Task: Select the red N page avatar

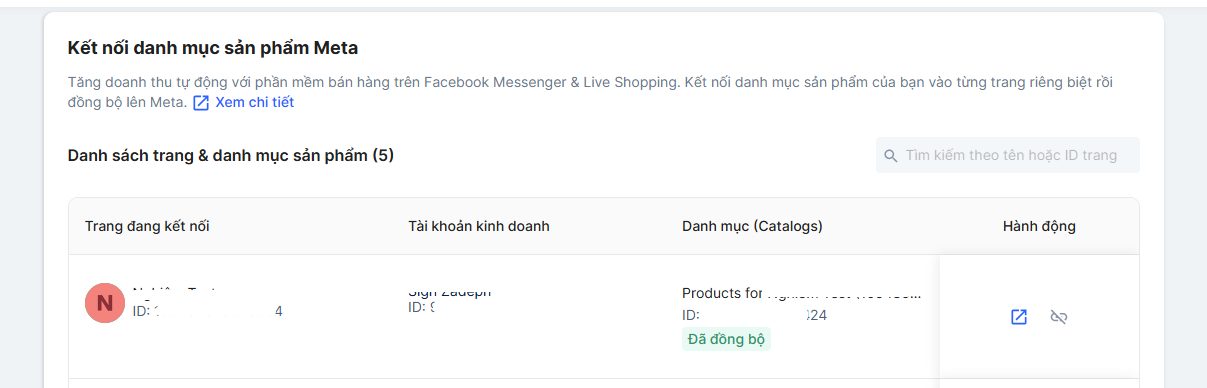Action: click(x=105, y=303)
